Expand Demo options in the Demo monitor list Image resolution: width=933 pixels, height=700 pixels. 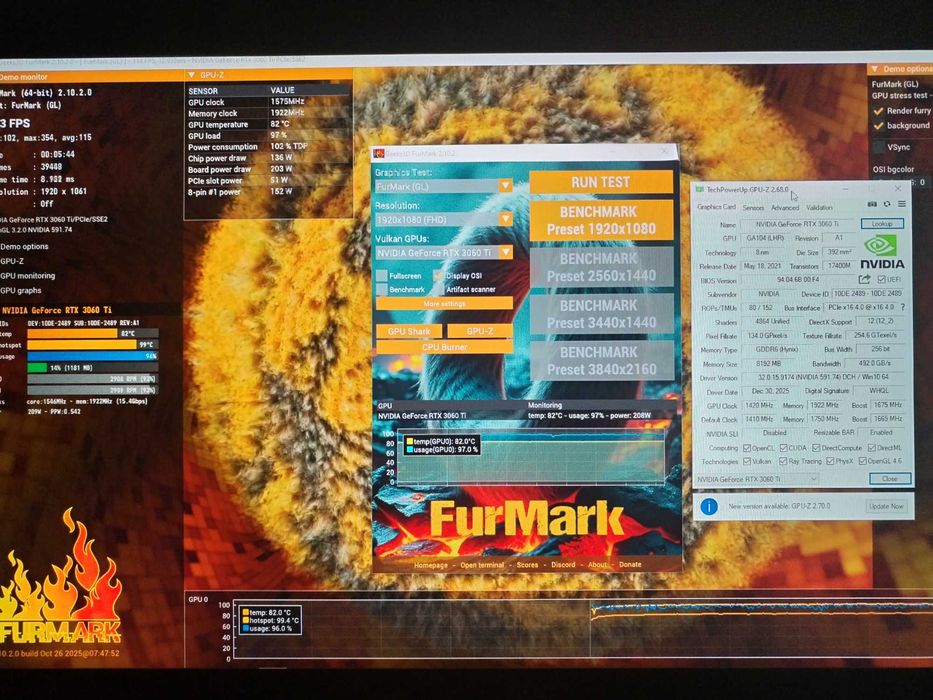pos(24,246)
